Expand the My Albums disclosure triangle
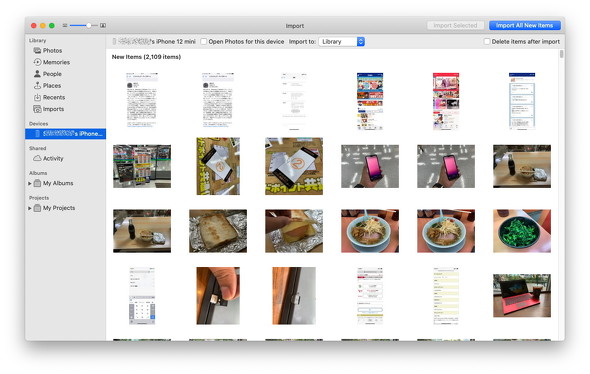The image size is (590, 374). tap(30, 183)
